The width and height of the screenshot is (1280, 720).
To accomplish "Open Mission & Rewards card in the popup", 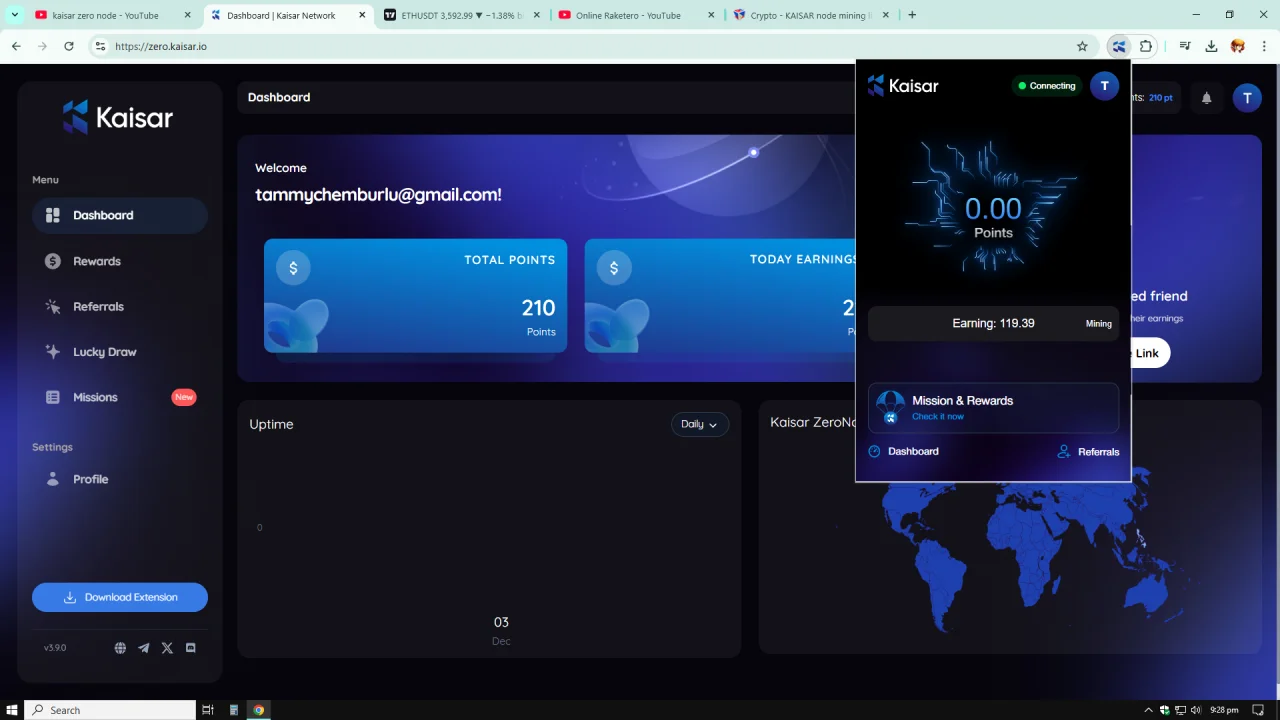I will tap(993, 408).
